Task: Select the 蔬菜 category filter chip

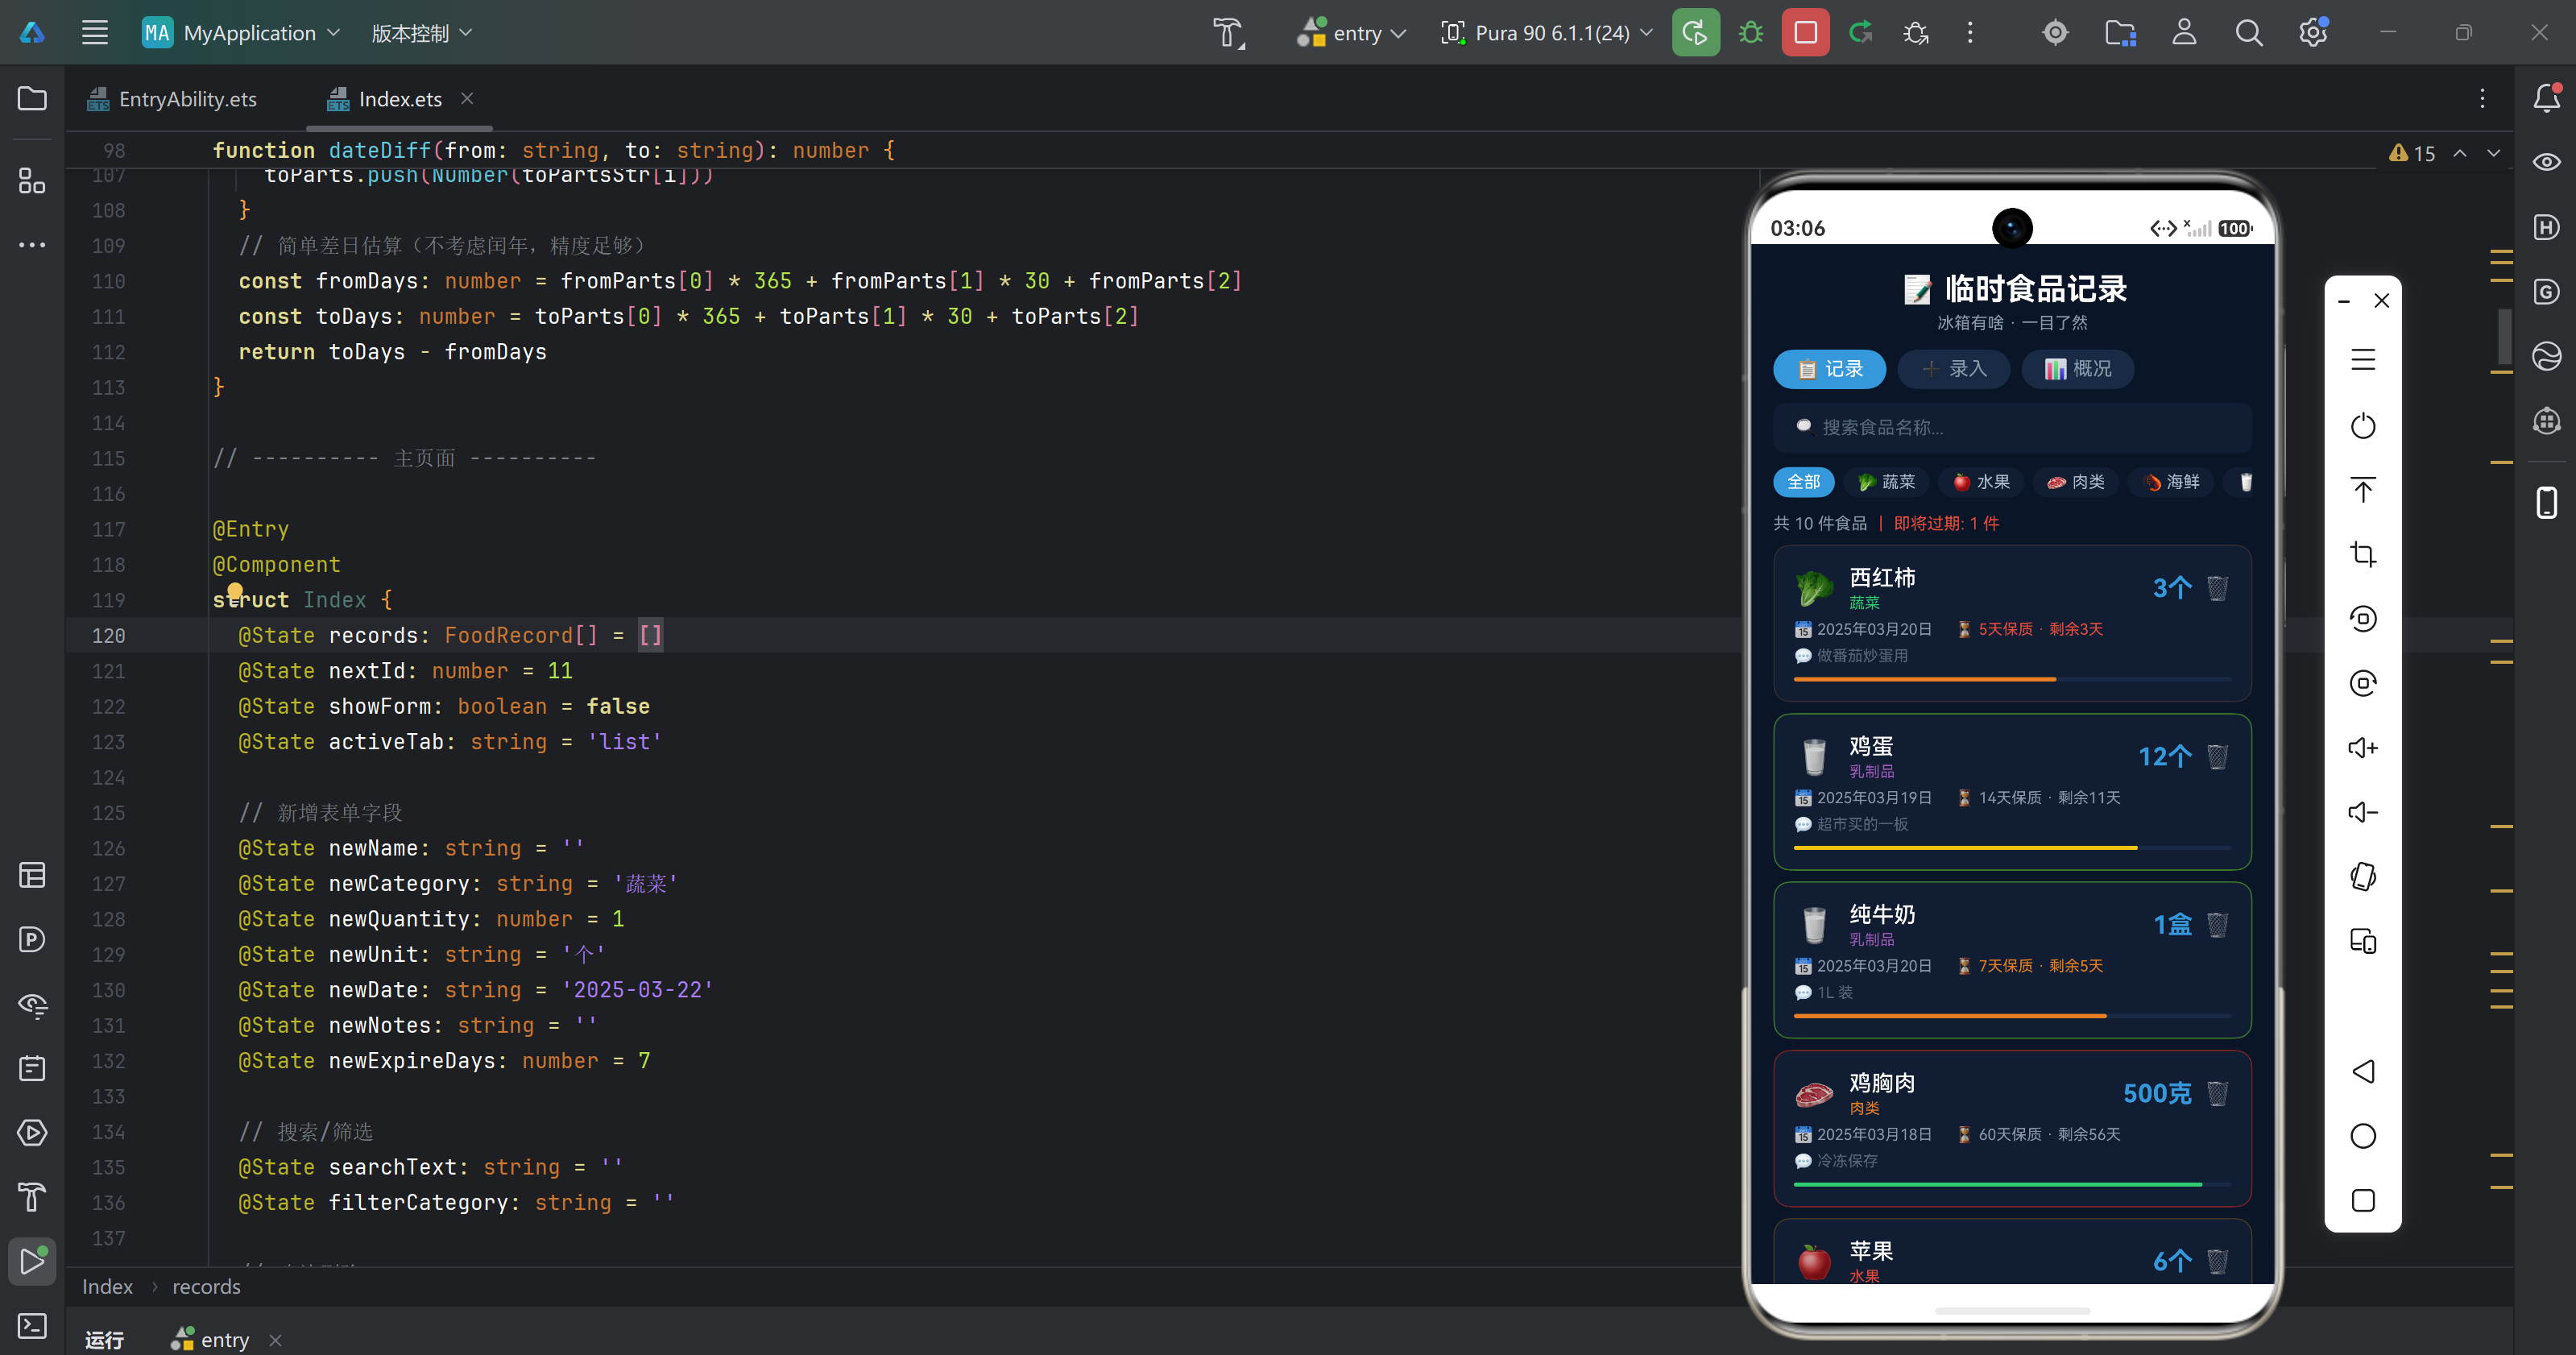Action: click(x=1886, y=482)
